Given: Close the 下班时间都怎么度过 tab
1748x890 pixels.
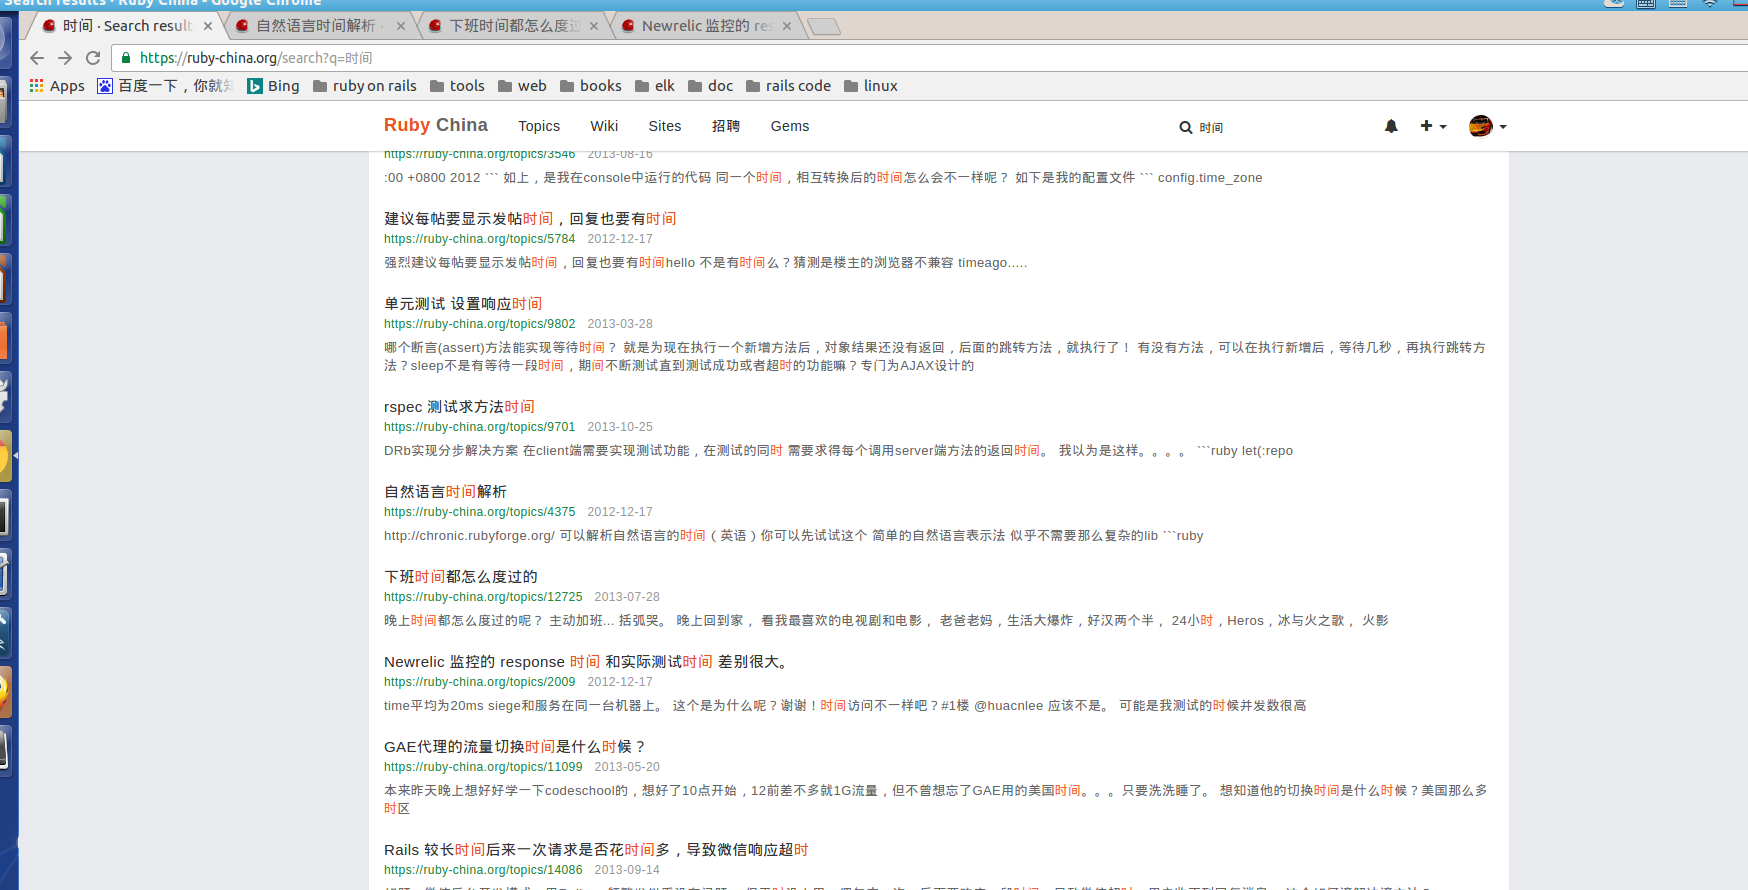Looking at the screenshot, I should coord(594,26).
